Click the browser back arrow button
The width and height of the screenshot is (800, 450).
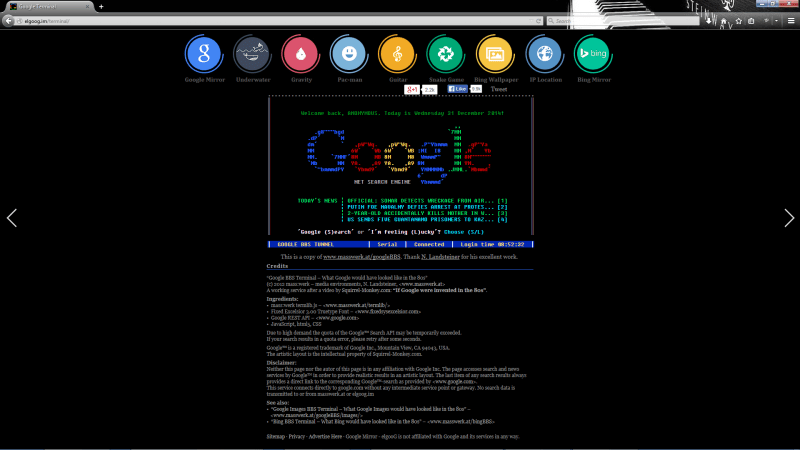pos(8,21)
